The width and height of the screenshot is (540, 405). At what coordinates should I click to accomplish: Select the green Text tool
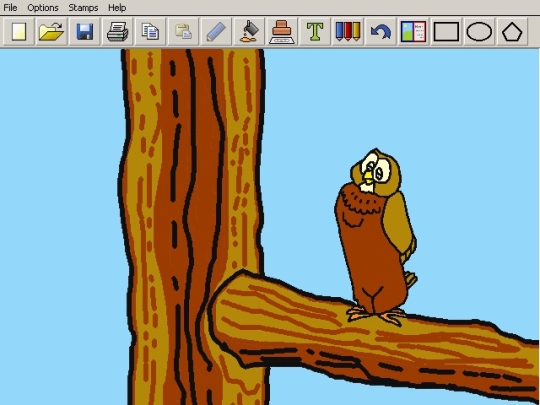pos(315,32)
